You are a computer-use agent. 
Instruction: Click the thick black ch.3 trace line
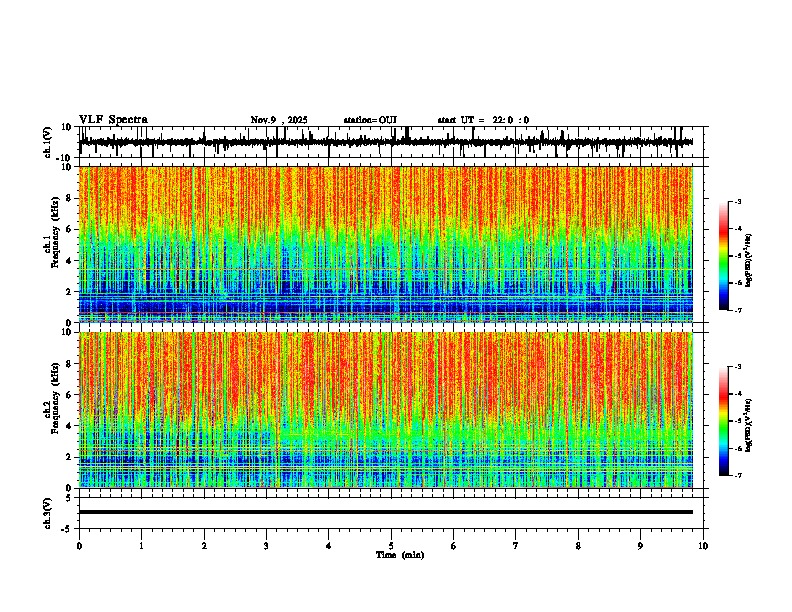pyautogui.click(x=386, y=512)
